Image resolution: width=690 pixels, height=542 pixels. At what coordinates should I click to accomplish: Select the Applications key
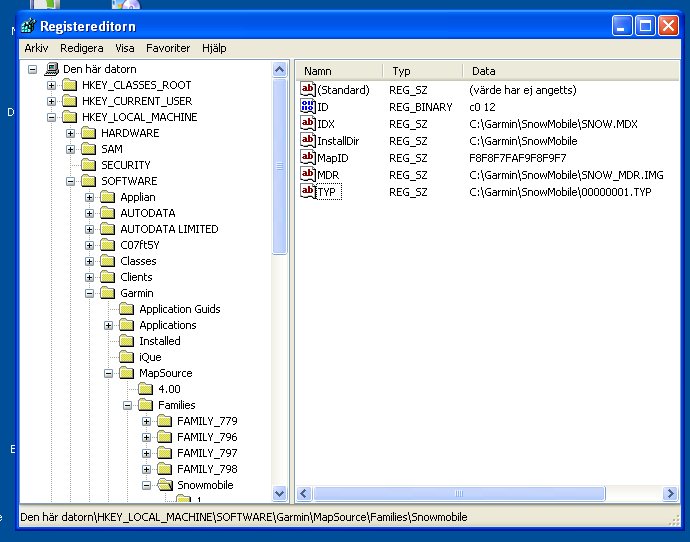pyautogui.click(x=168, y=325)
